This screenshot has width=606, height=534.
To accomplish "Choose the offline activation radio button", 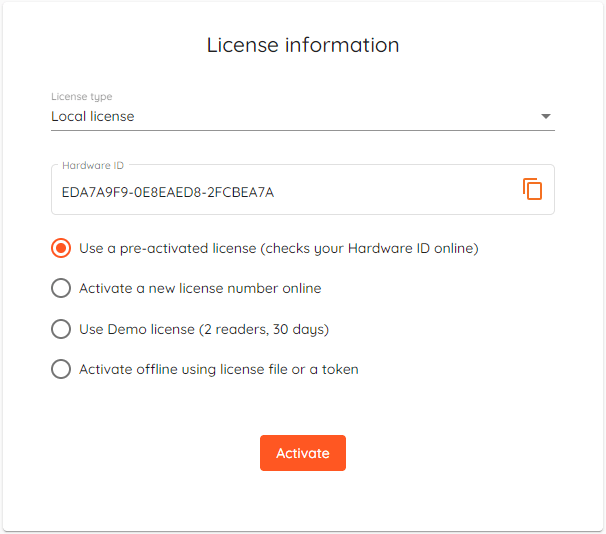I will pos(61,369).
